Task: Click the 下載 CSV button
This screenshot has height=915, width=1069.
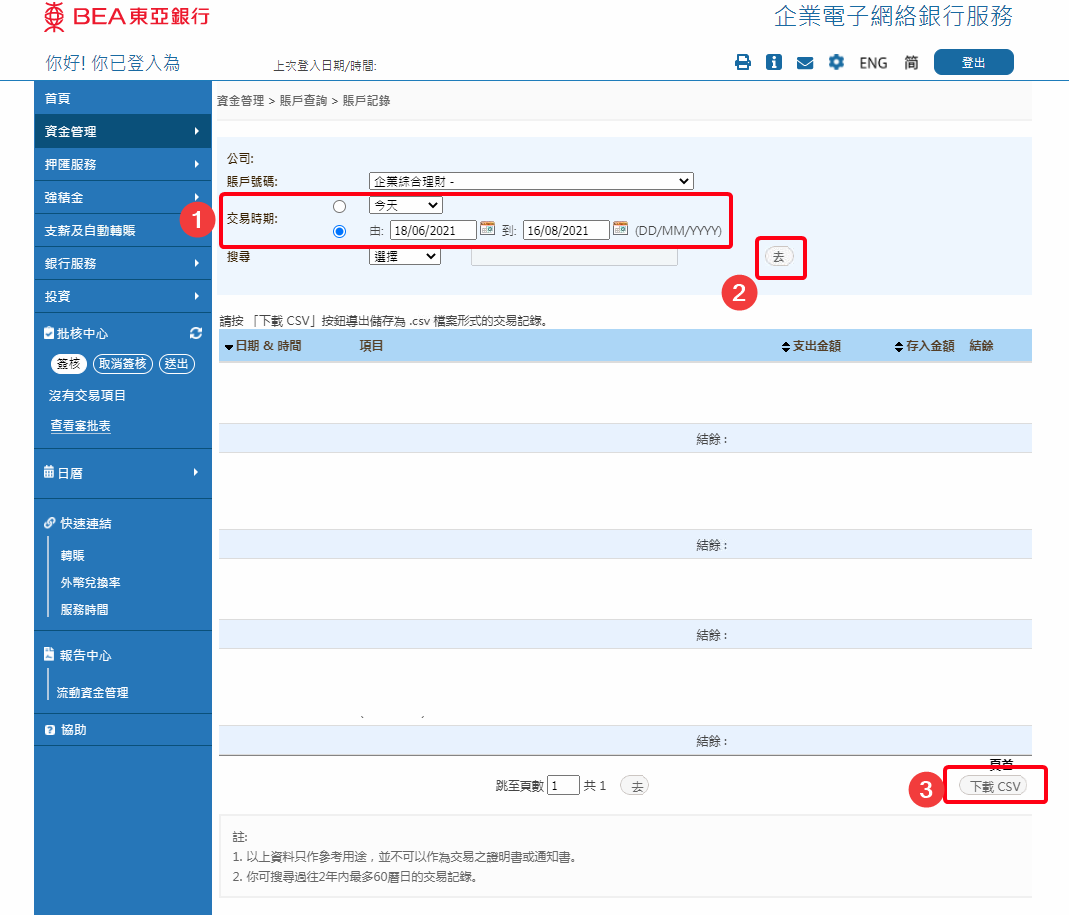Action: coord(992,786)
